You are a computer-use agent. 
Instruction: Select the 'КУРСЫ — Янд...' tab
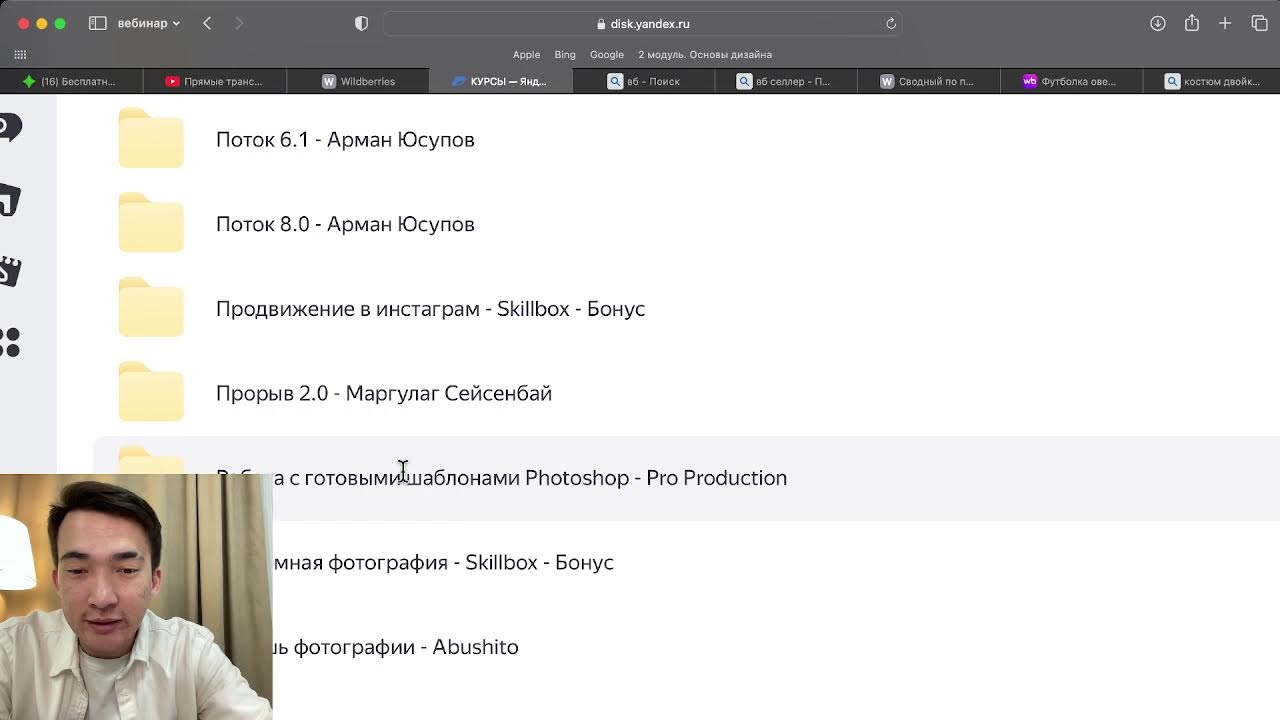click(x=500, y=81)
